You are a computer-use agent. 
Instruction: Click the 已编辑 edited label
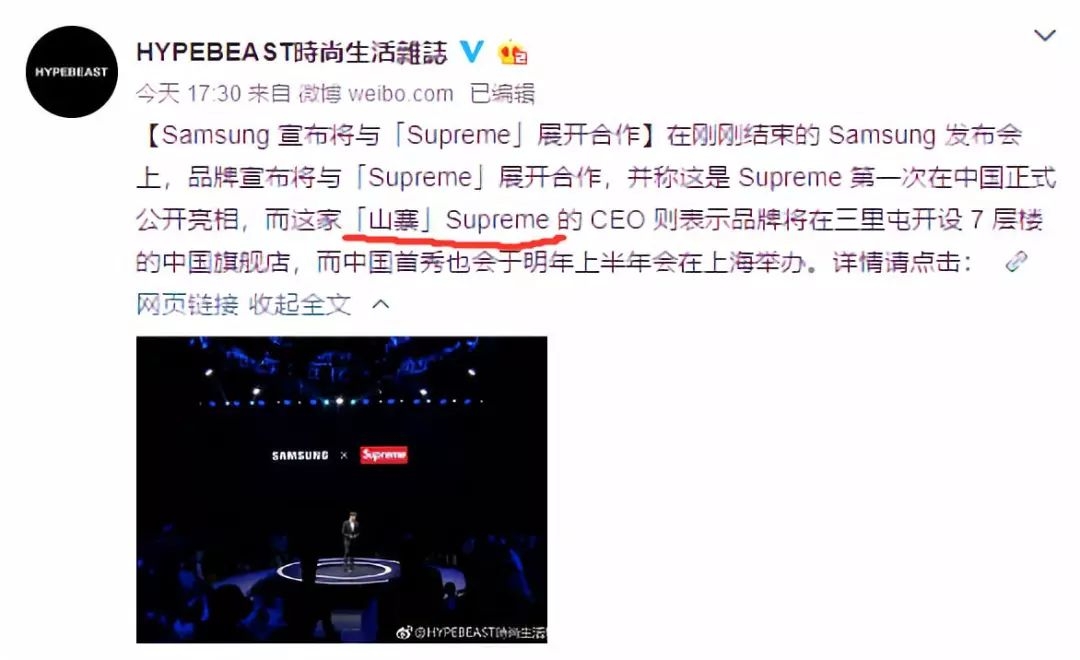pyautogui.click(x=501, y=93)
